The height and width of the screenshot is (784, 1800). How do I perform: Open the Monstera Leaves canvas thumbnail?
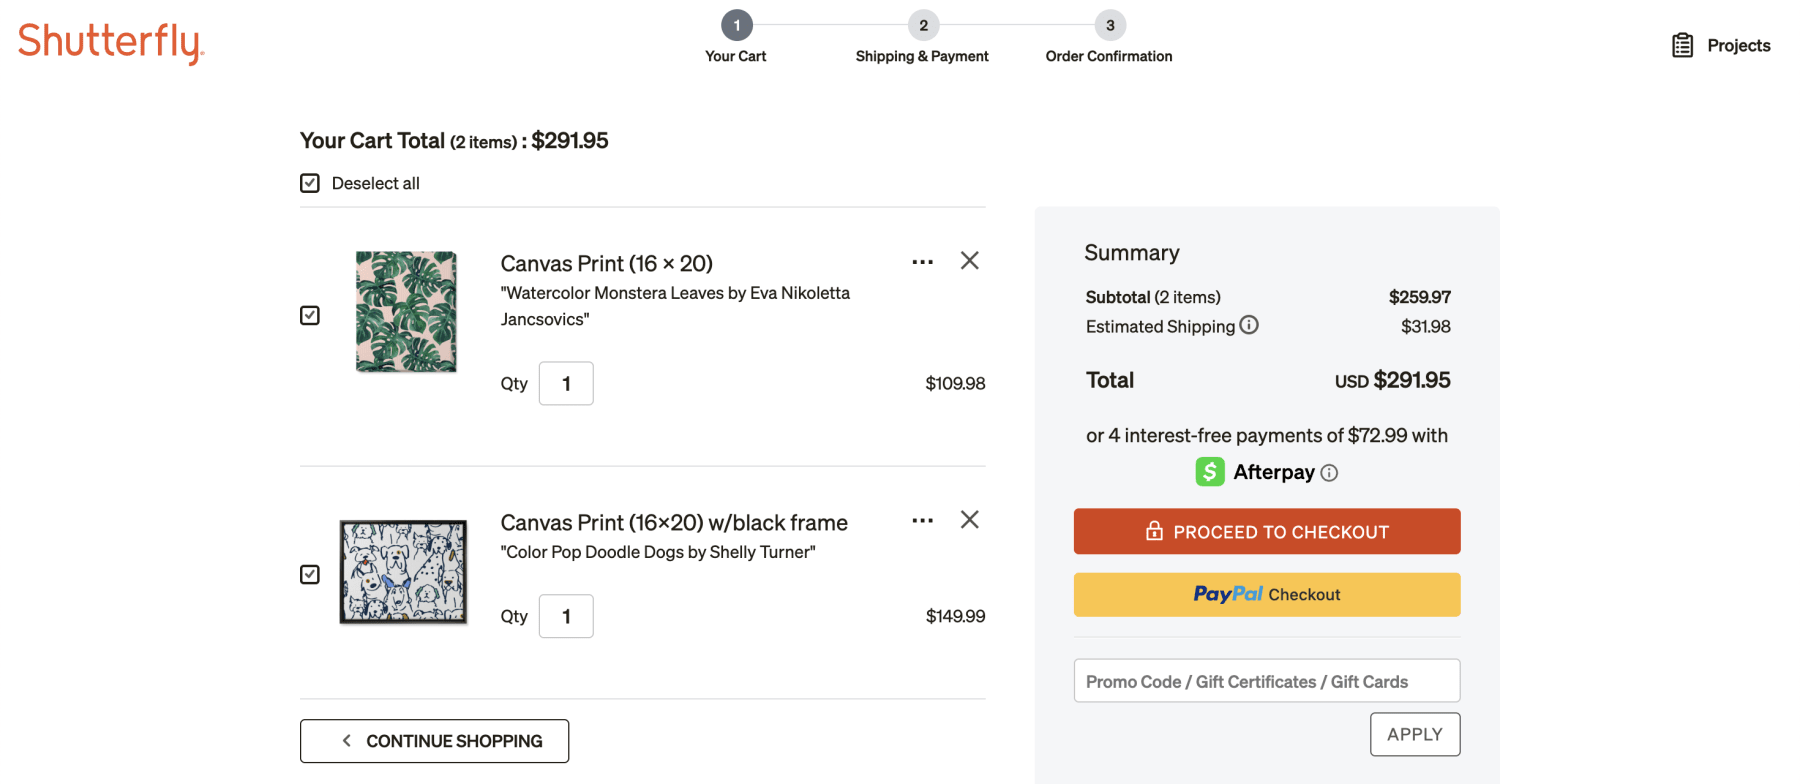[x=406, y=312]
